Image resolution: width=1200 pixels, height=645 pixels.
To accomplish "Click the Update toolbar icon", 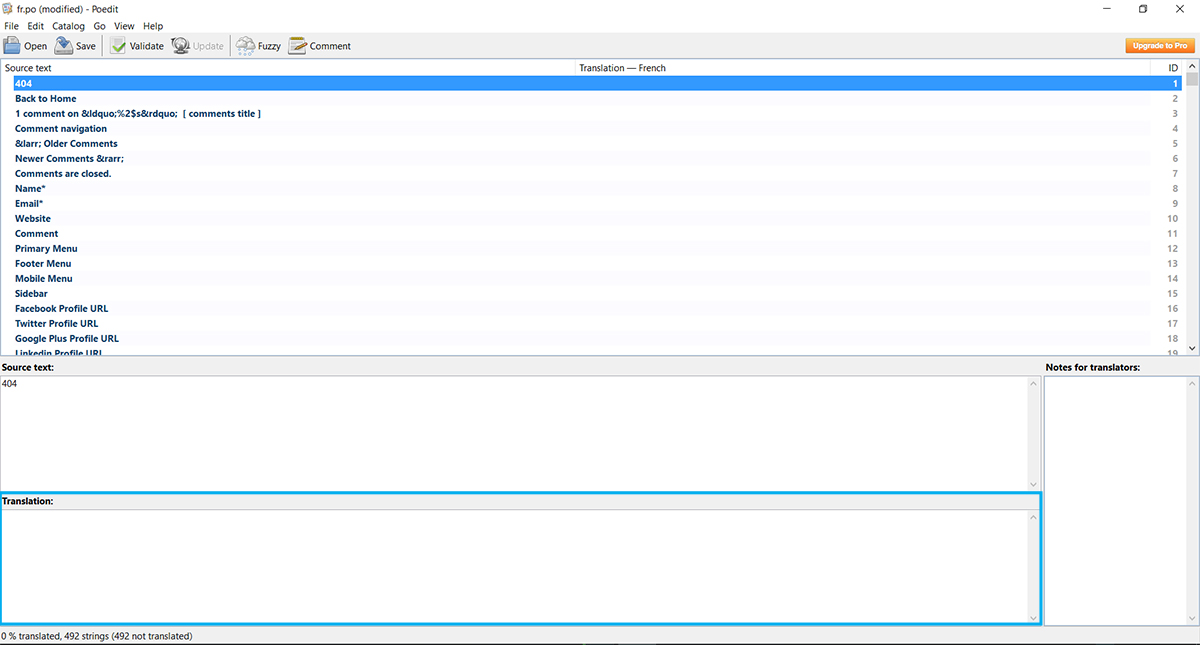I will [x=198, y=46].
